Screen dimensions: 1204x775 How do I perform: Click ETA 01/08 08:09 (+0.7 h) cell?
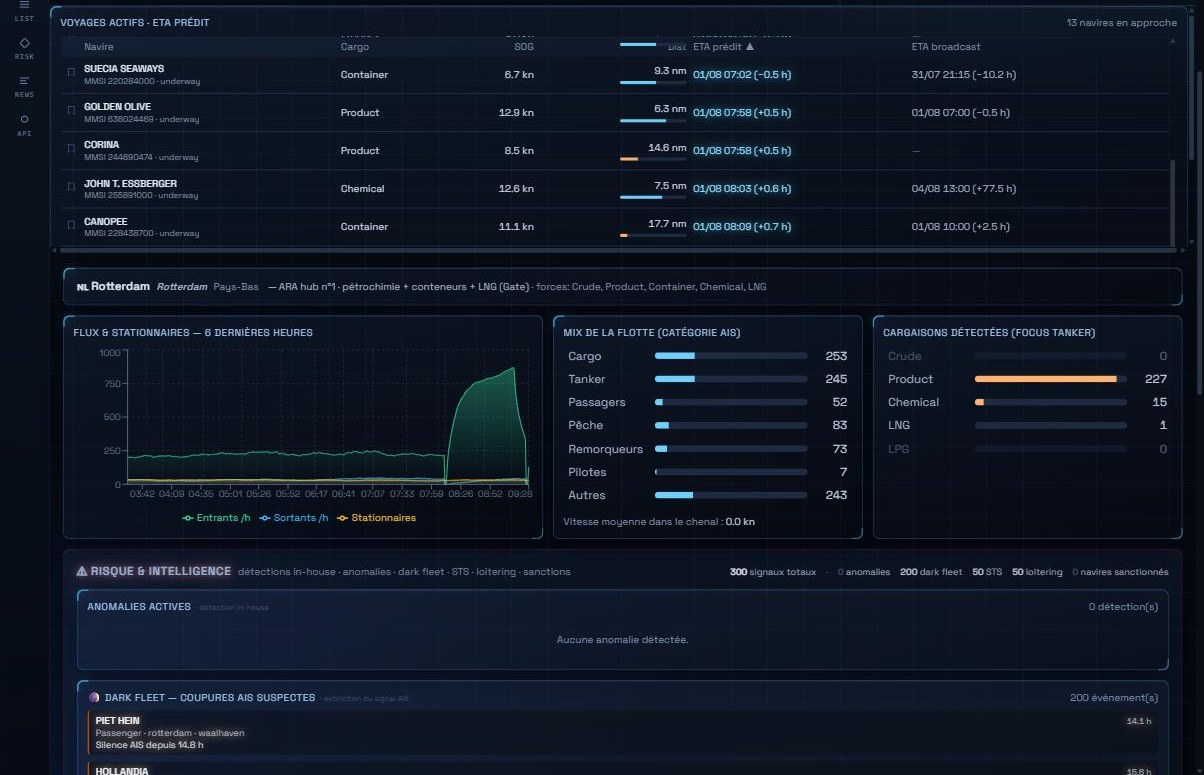pos(742,227)
